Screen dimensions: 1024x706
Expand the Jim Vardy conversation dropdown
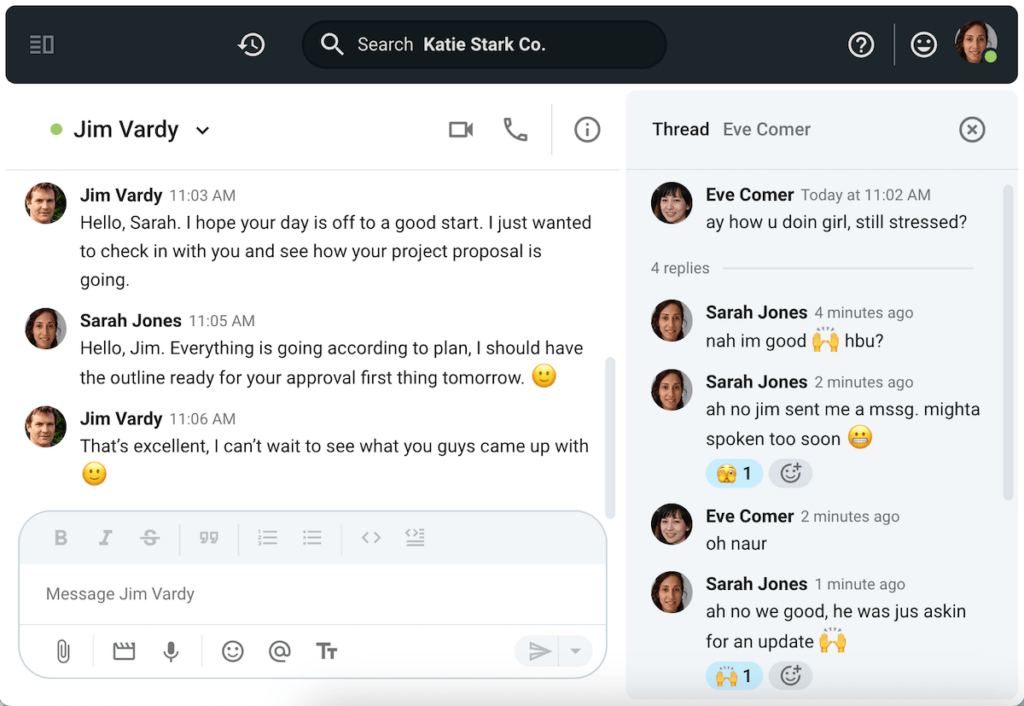[203, 131]
